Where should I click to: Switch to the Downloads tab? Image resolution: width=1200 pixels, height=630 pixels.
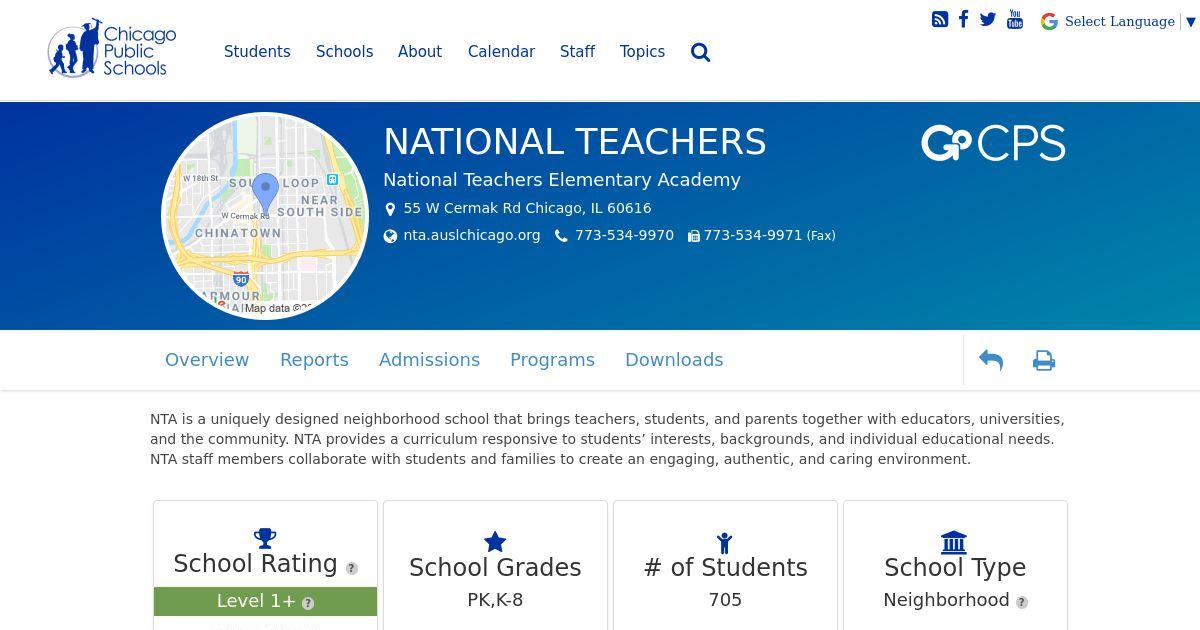coord(674,360)
